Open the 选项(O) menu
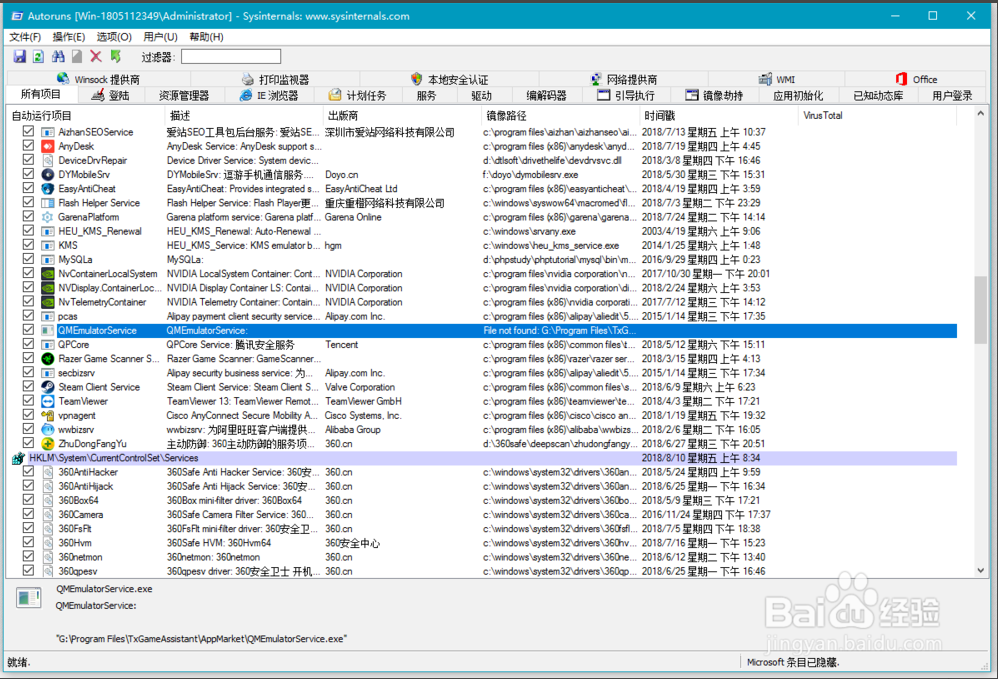 [115, 37]
